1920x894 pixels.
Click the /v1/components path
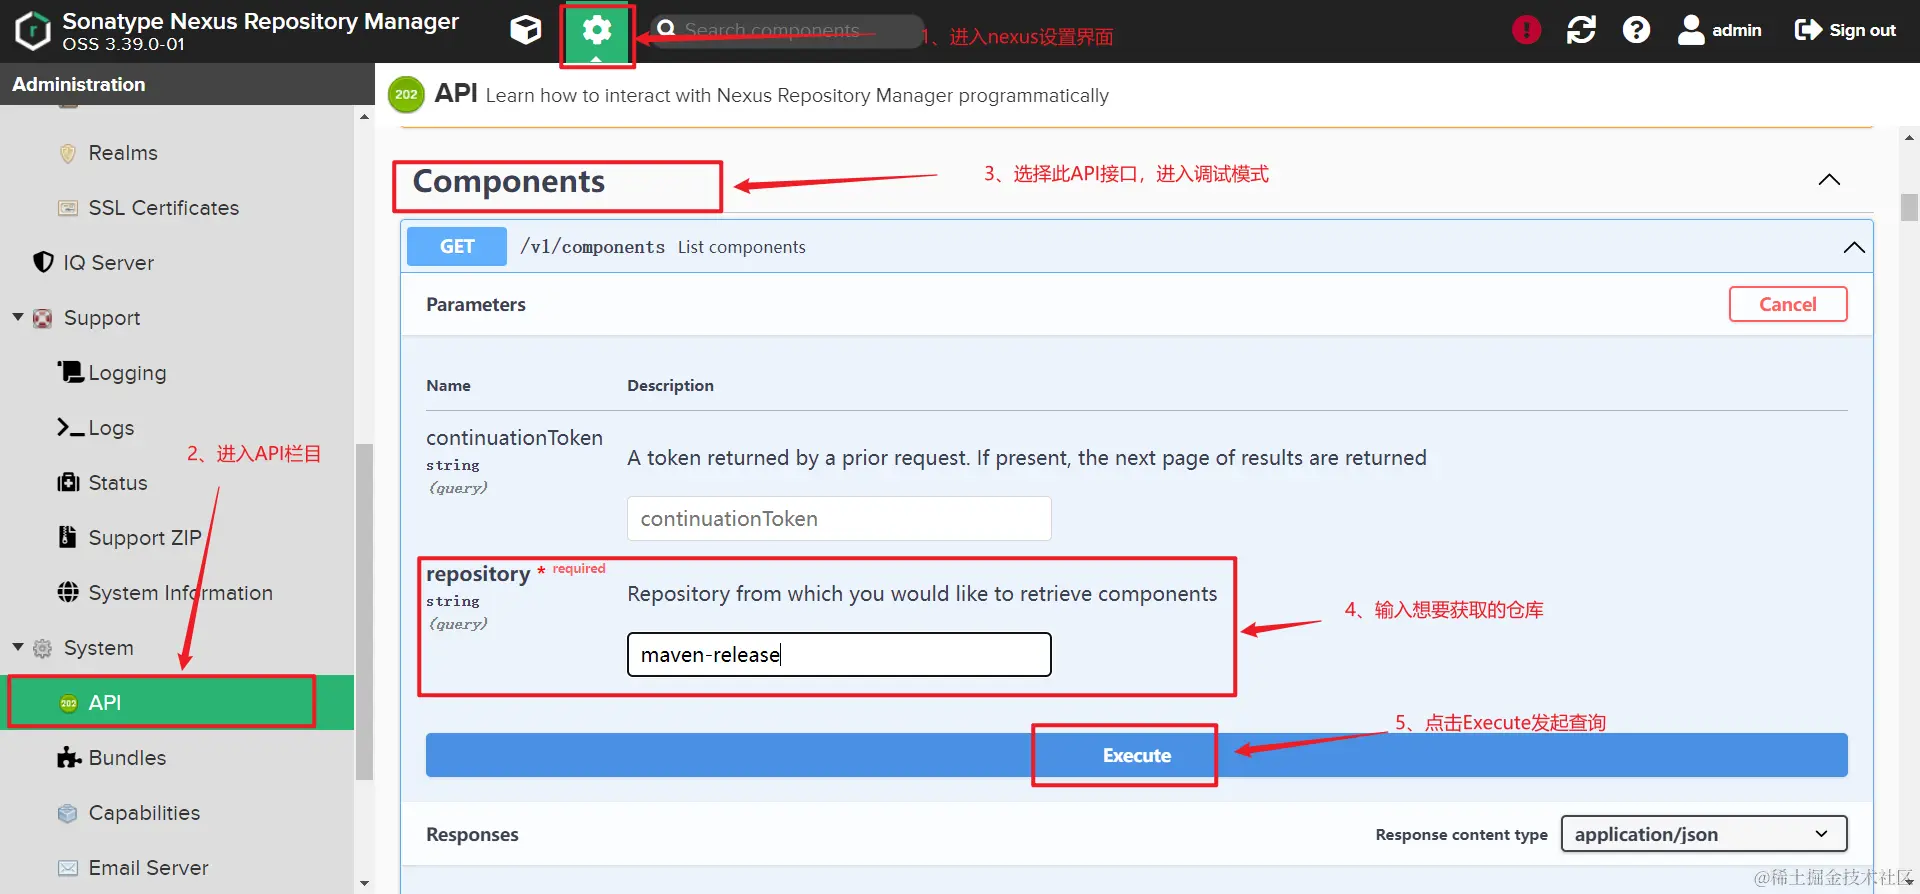tap(592, 246)
